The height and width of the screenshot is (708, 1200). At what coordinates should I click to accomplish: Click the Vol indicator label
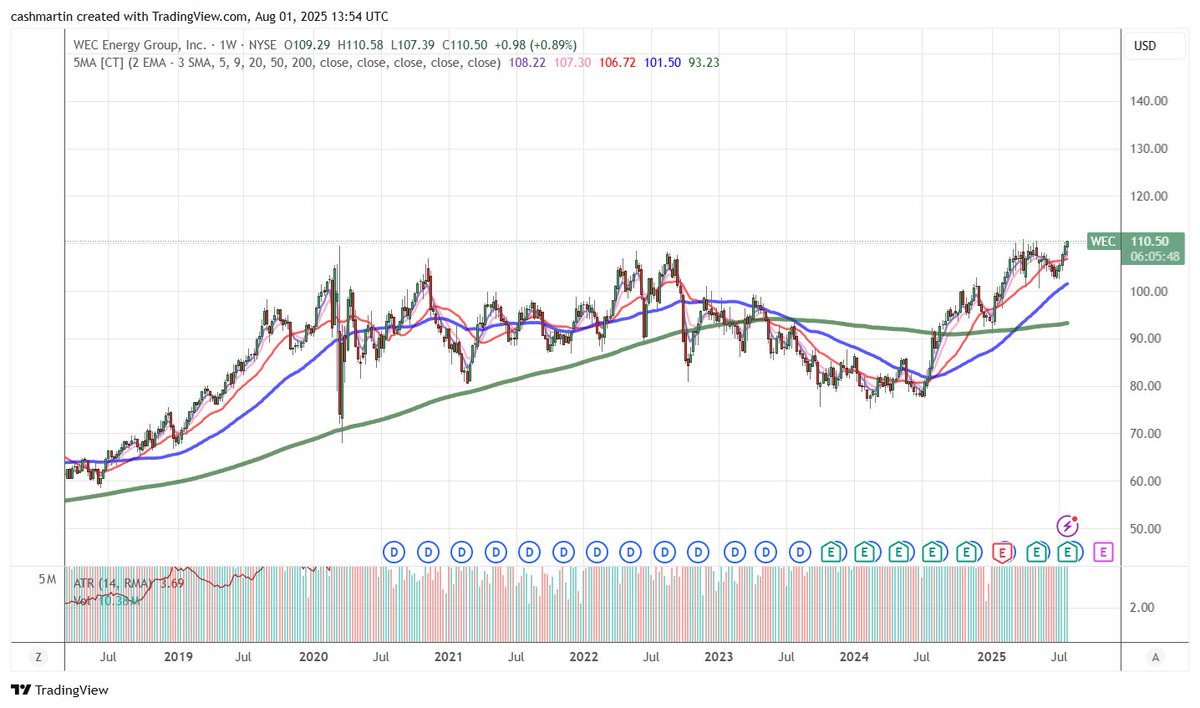pyautogui.click(x=83, y=601)
